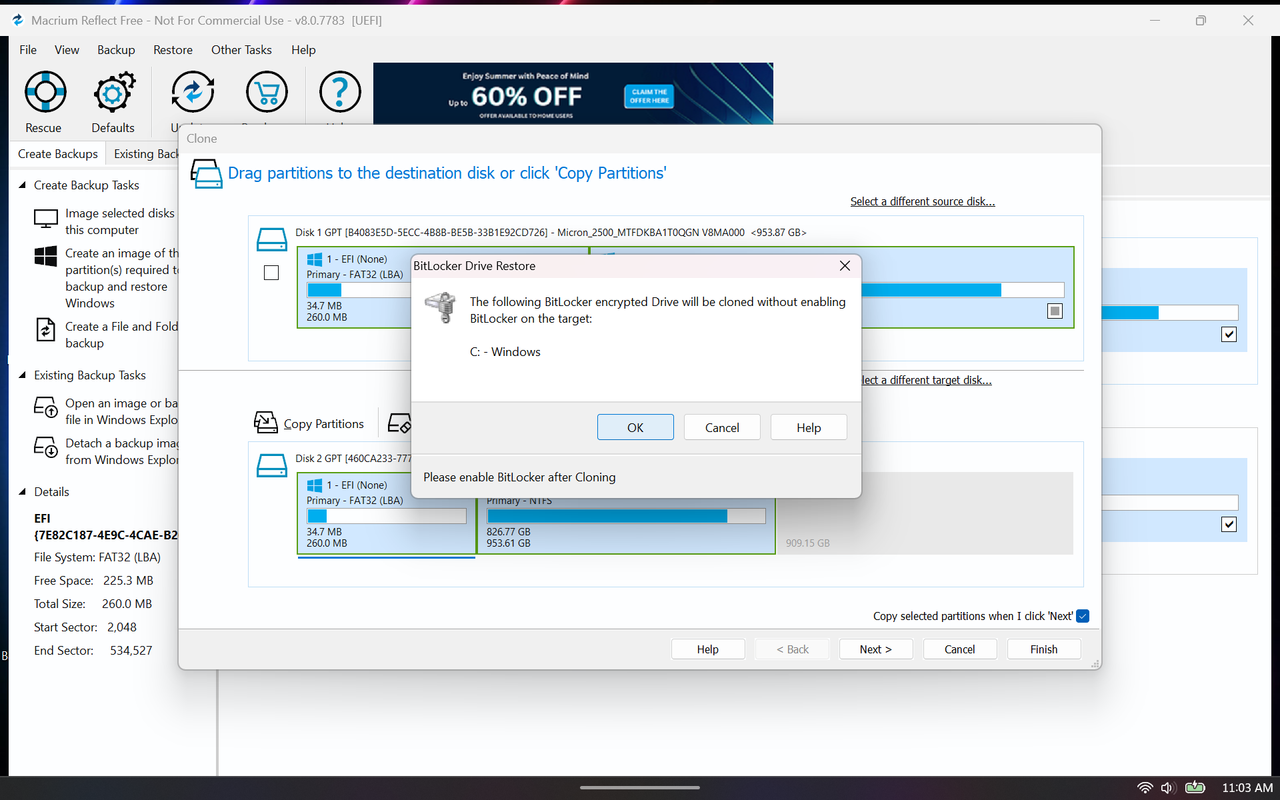Screen dimensions: 1280x800
Task: Confirm the BitLocker dialog with OK
Action: 635,427
